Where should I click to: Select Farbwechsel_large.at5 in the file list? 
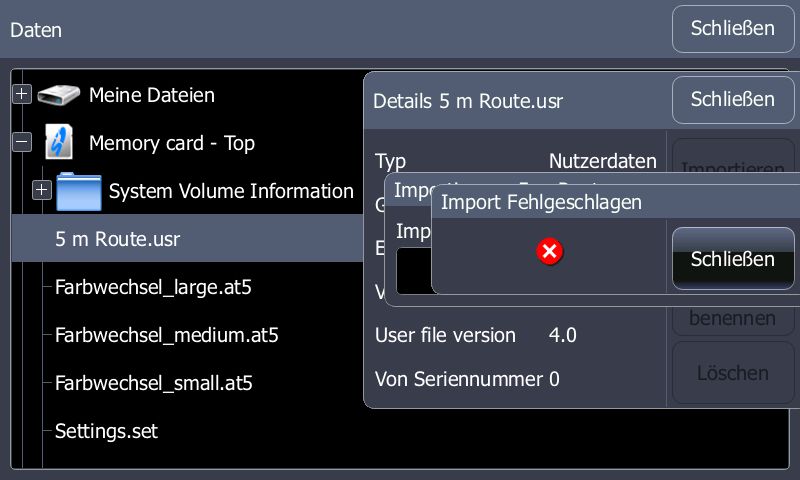point(153,288)
